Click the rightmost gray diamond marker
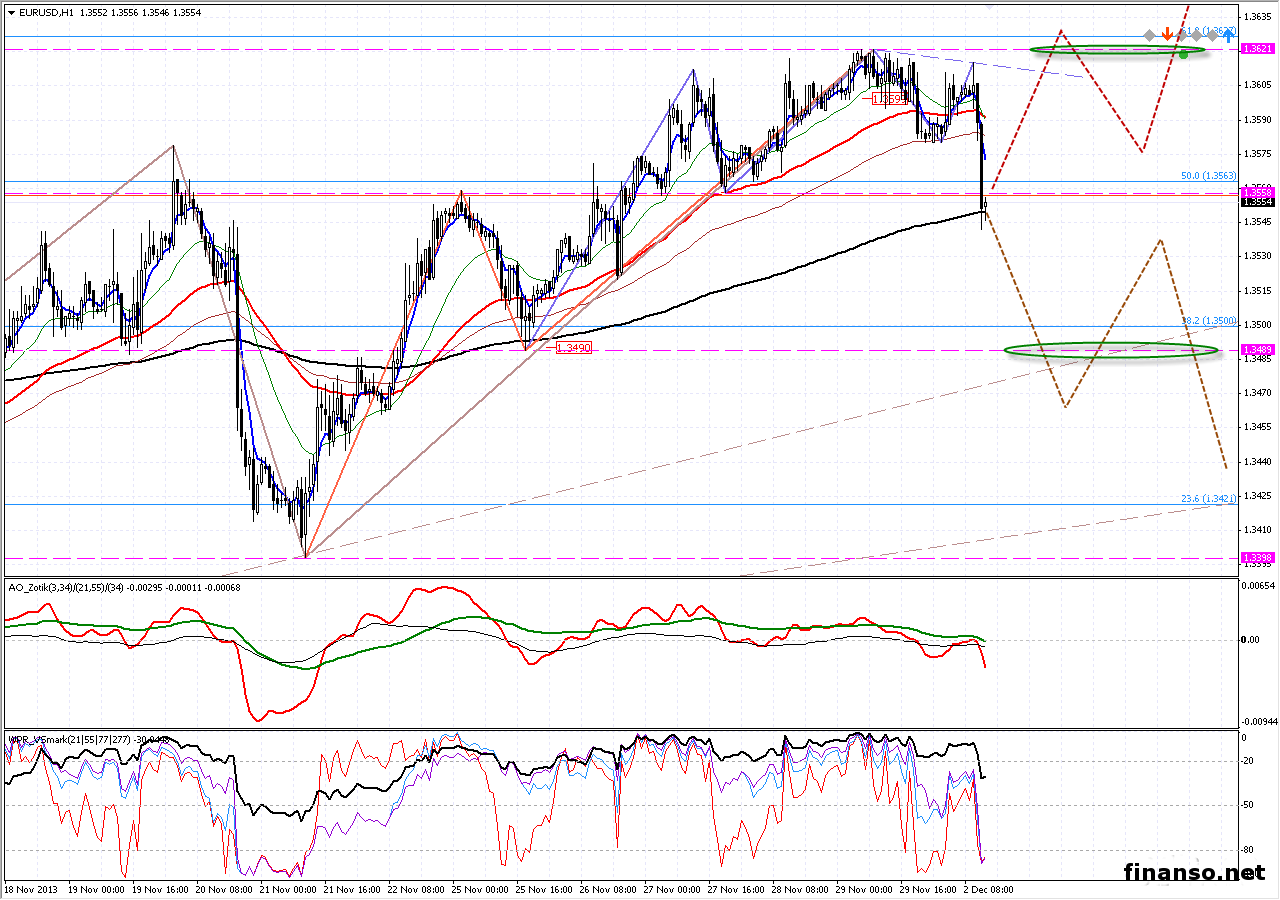This screenshot has height=900, width=1280. 1212,35
